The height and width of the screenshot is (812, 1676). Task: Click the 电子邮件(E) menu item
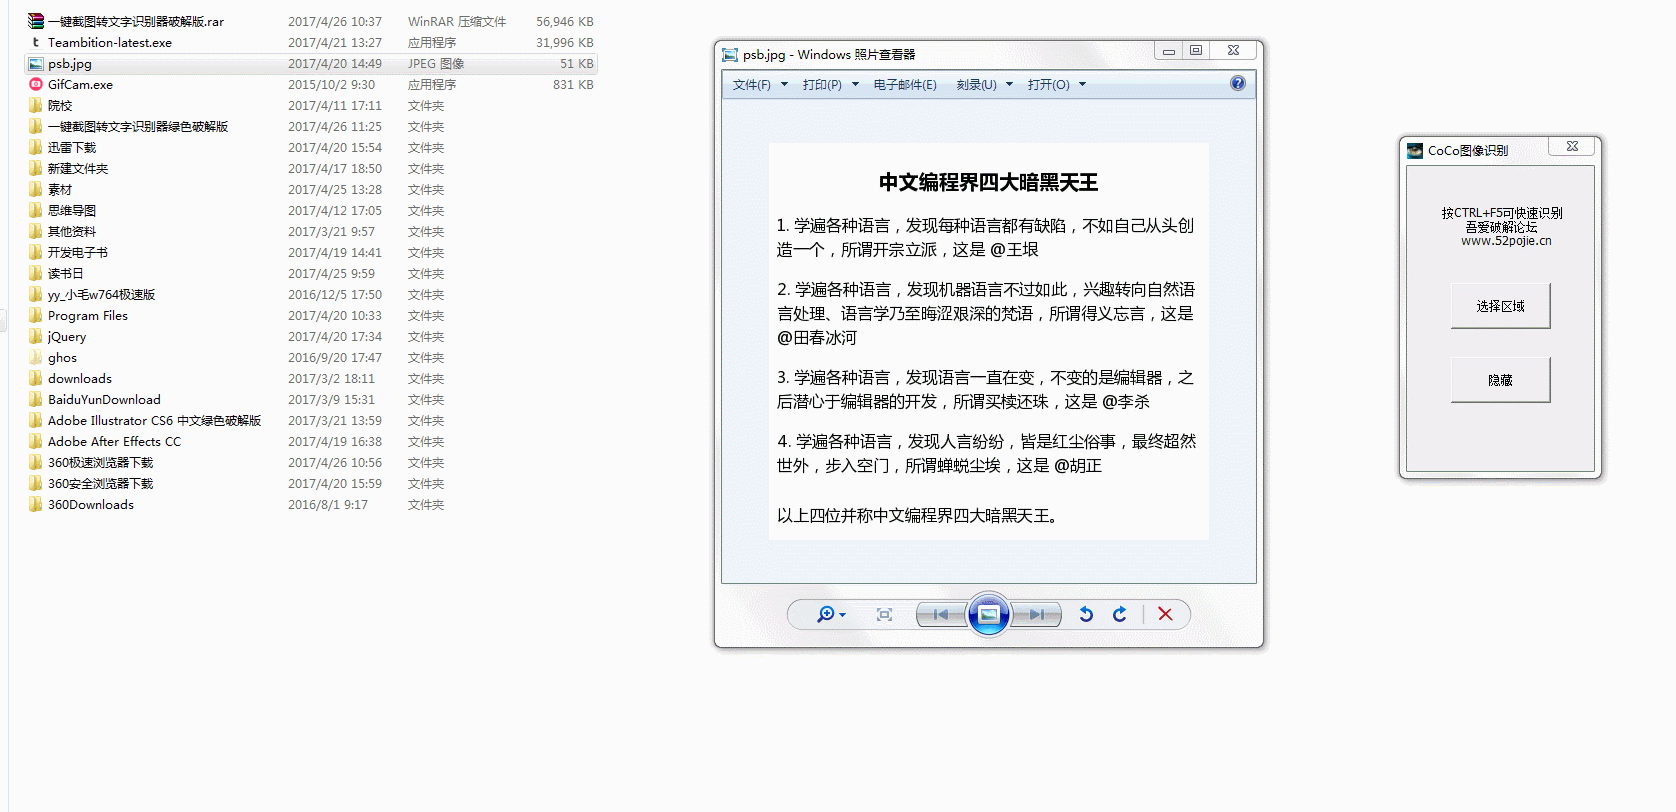[x=905, y=85]
